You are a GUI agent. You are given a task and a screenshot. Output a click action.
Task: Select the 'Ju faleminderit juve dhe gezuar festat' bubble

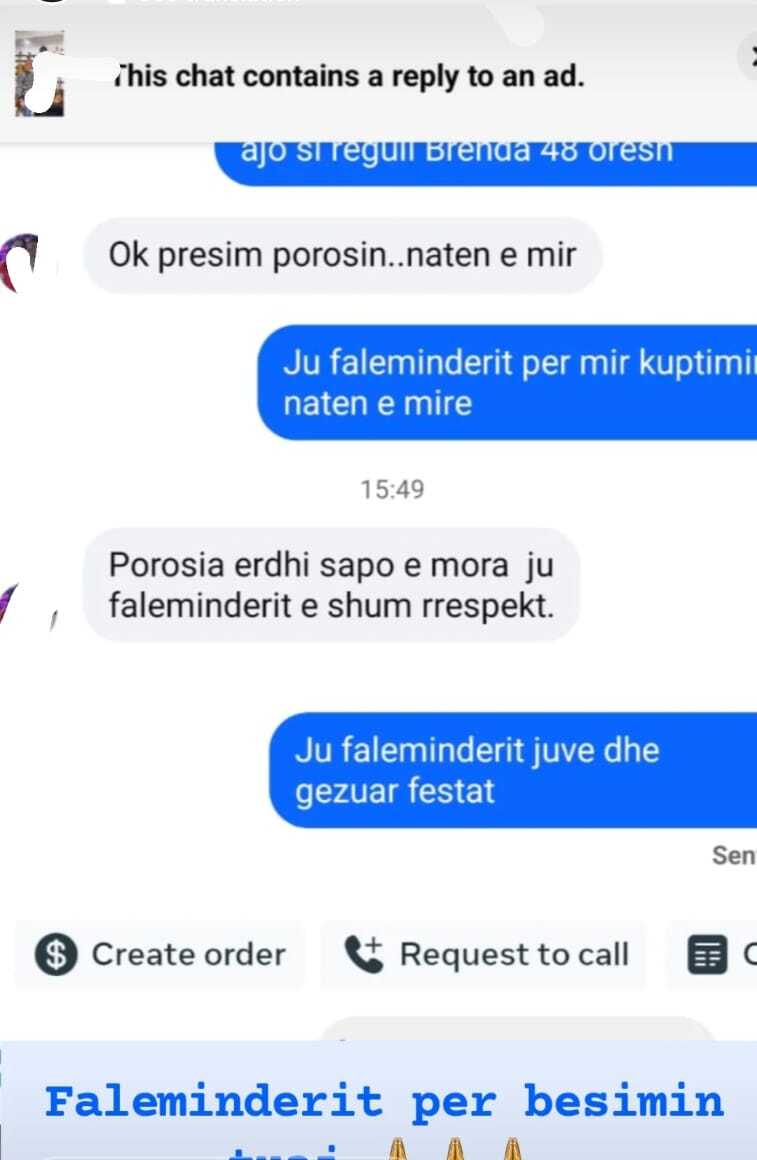click(514, 770)
